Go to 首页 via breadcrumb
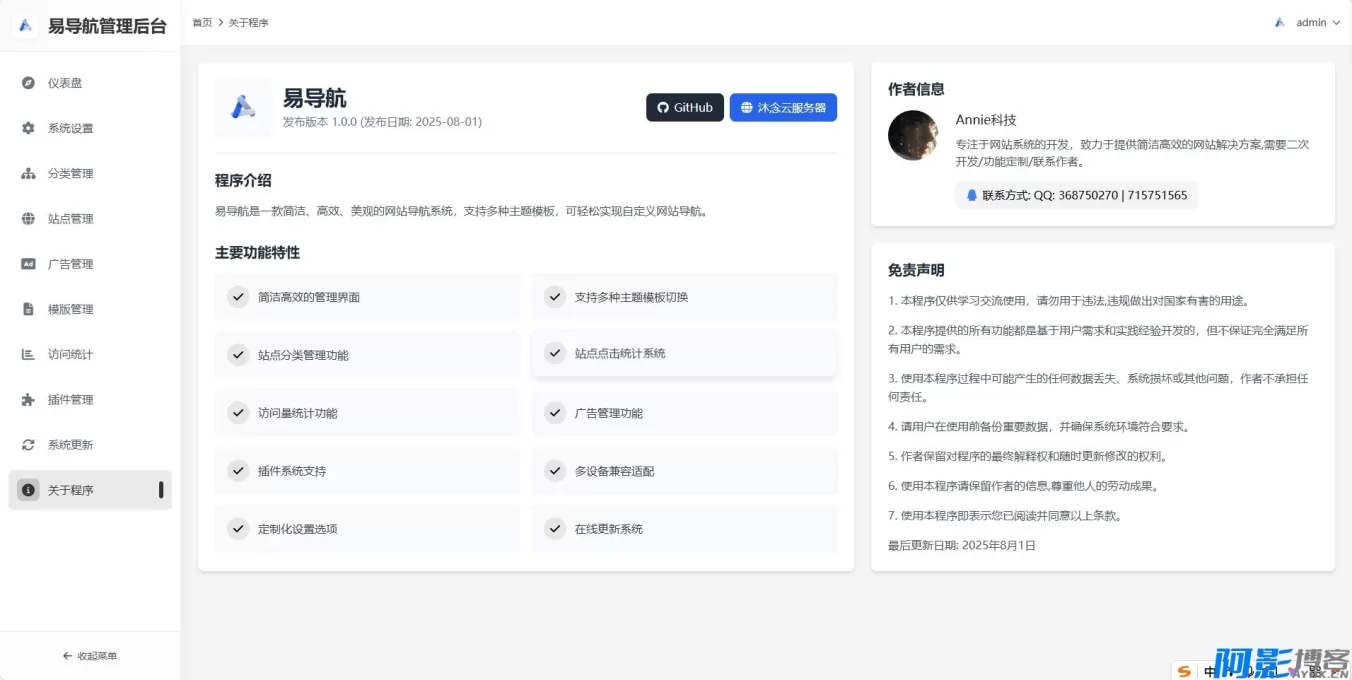The width and height of the screenshot is (1352, 680). (x=202, y=22)
